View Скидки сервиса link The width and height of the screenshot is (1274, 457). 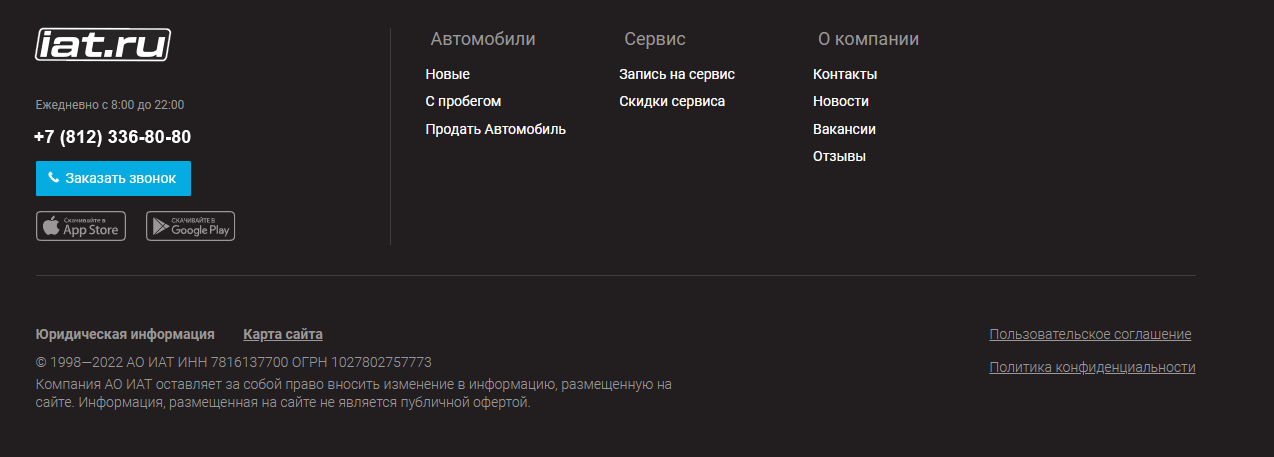[x=672, y=101]
